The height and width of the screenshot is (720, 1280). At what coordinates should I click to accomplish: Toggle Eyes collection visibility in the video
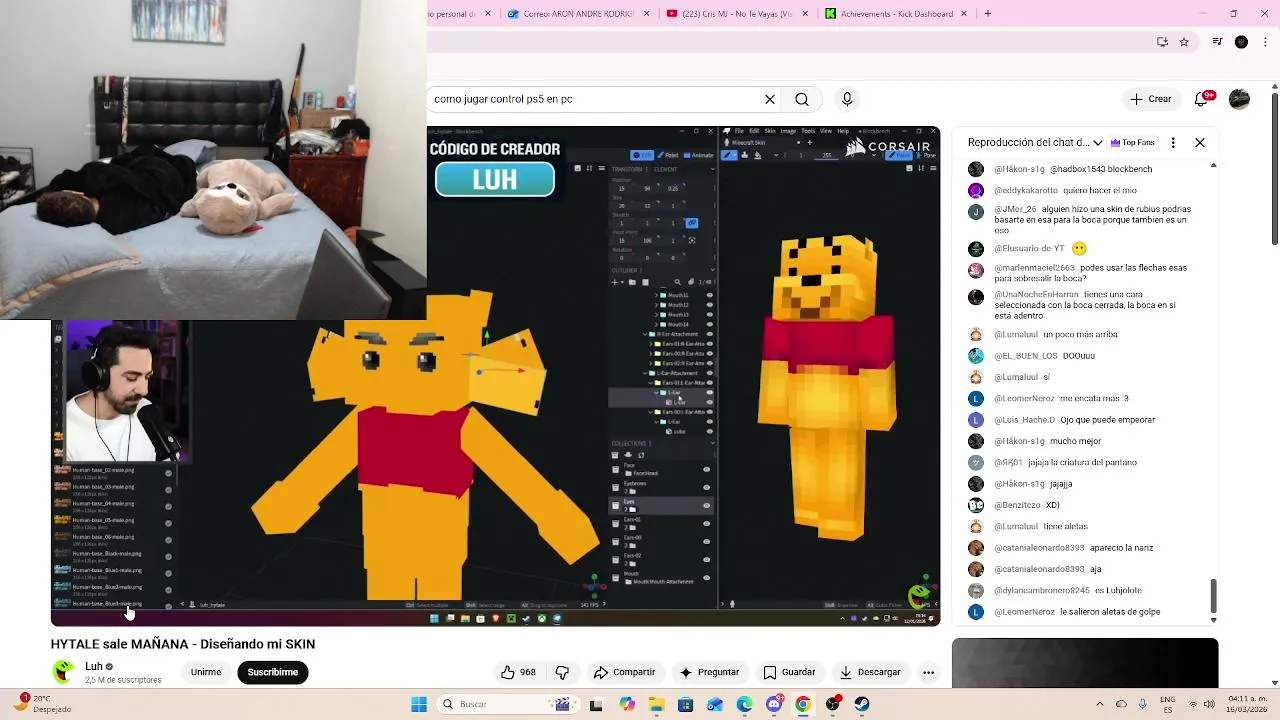click(x=706, y=505)
